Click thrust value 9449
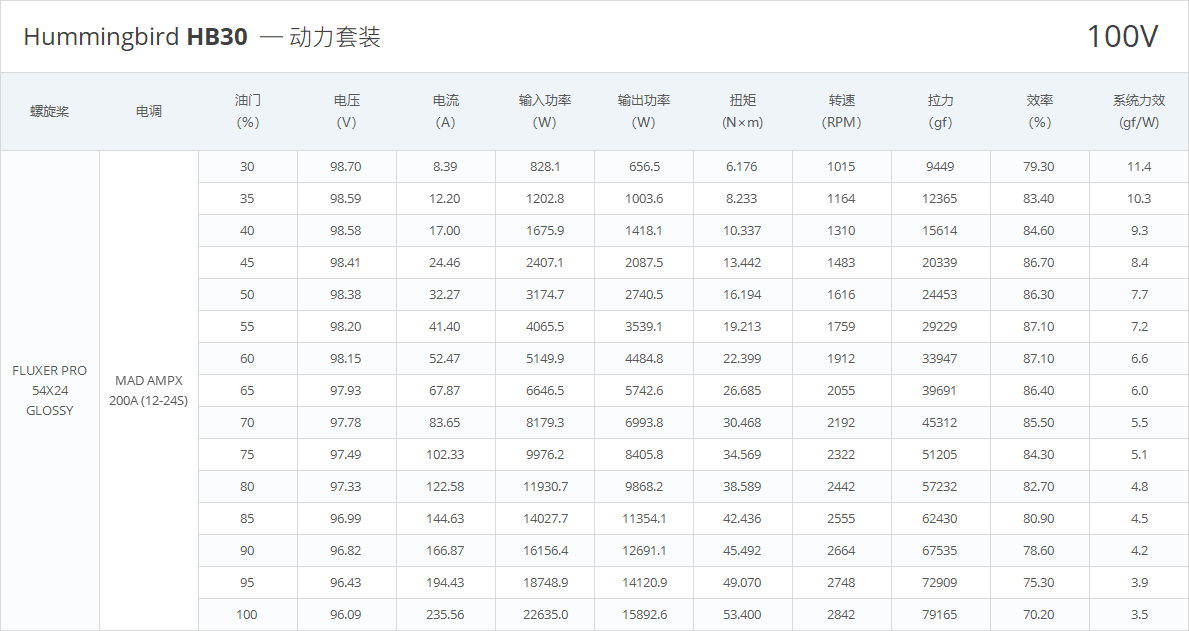 tap(940, 167)
